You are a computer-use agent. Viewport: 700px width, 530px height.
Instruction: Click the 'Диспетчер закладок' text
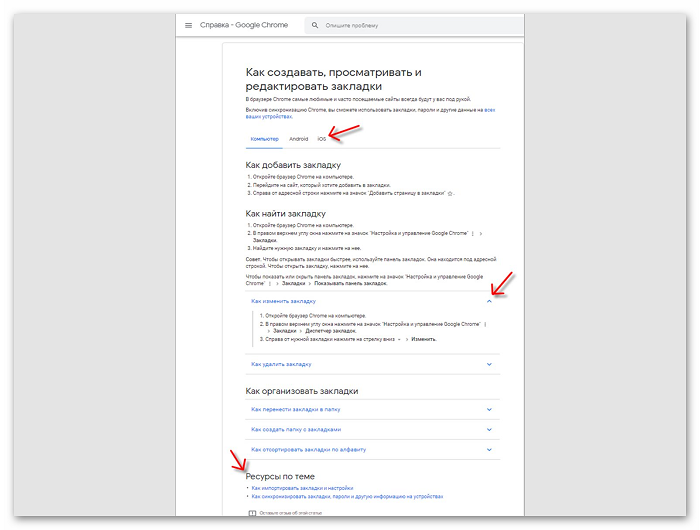coord(330,331)
